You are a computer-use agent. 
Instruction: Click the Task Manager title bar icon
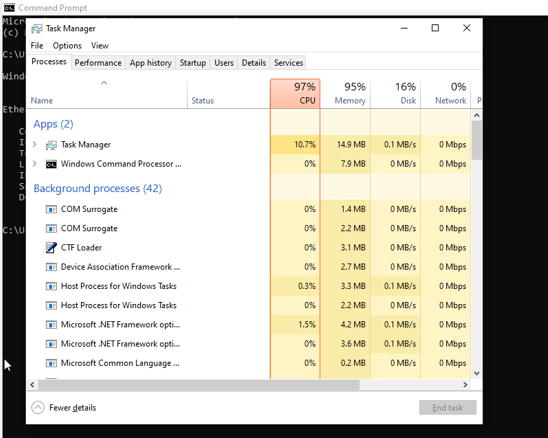pos(36,28)
